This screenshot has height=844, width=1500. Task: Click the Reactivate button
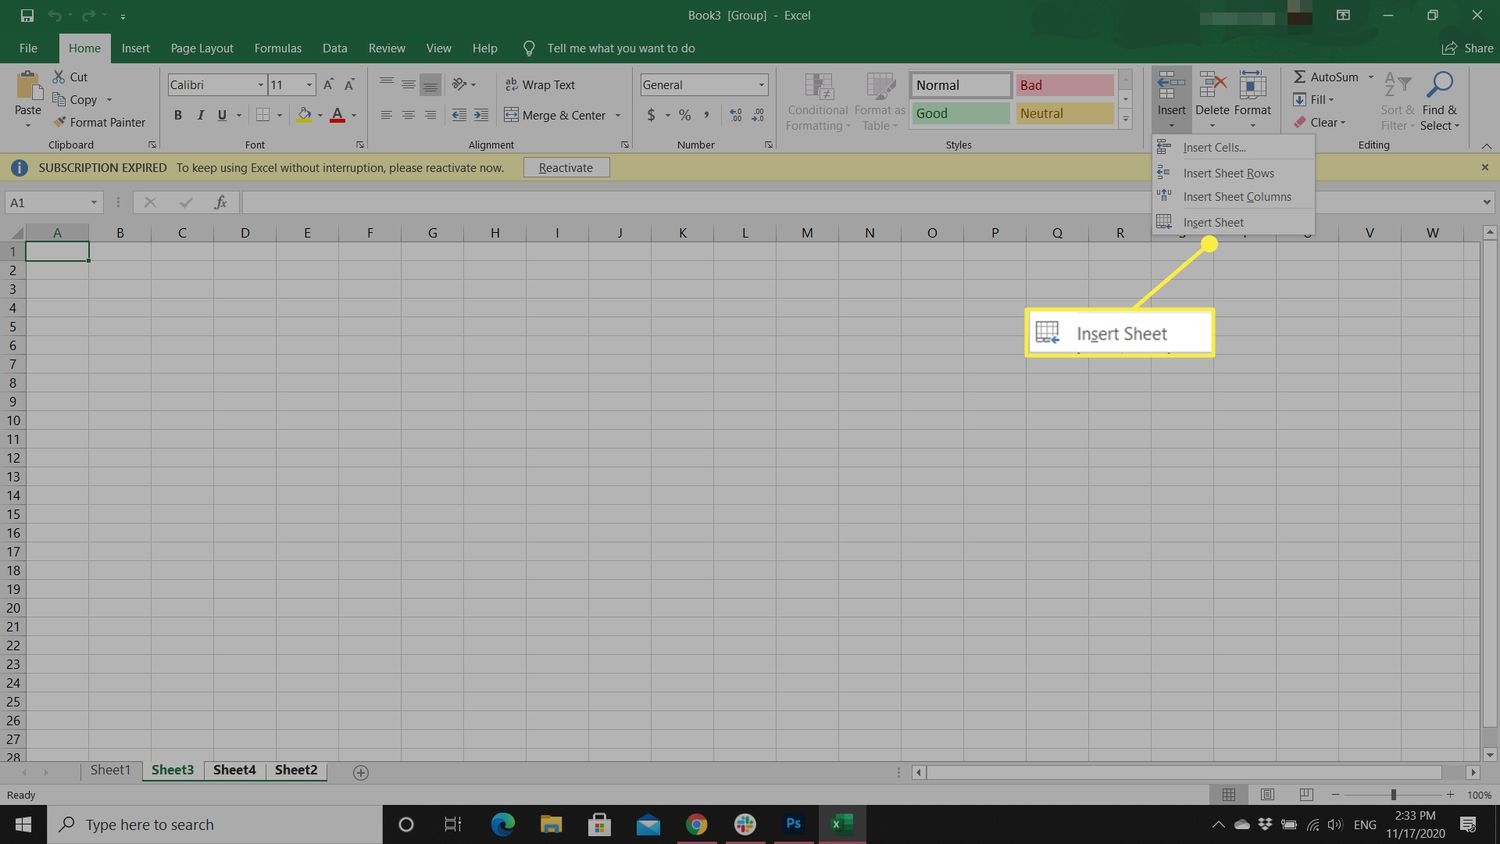click(x=566, y=167)
